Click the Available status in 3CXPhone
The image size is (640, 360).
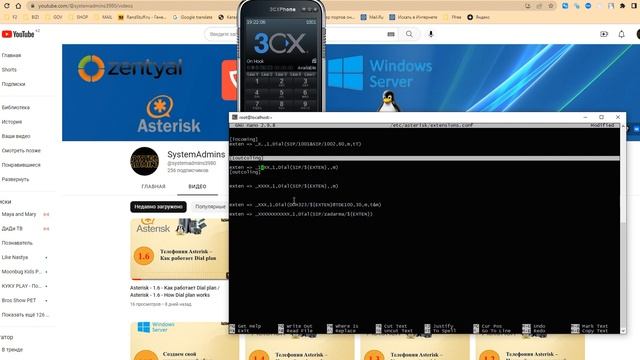(x=306, y=68)
